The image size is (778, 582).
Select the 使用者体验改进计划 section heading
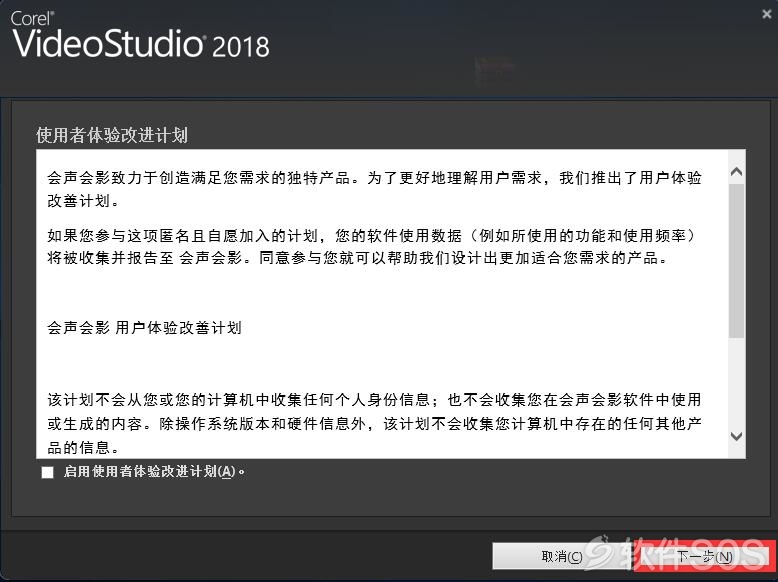[x=112, y=135]
